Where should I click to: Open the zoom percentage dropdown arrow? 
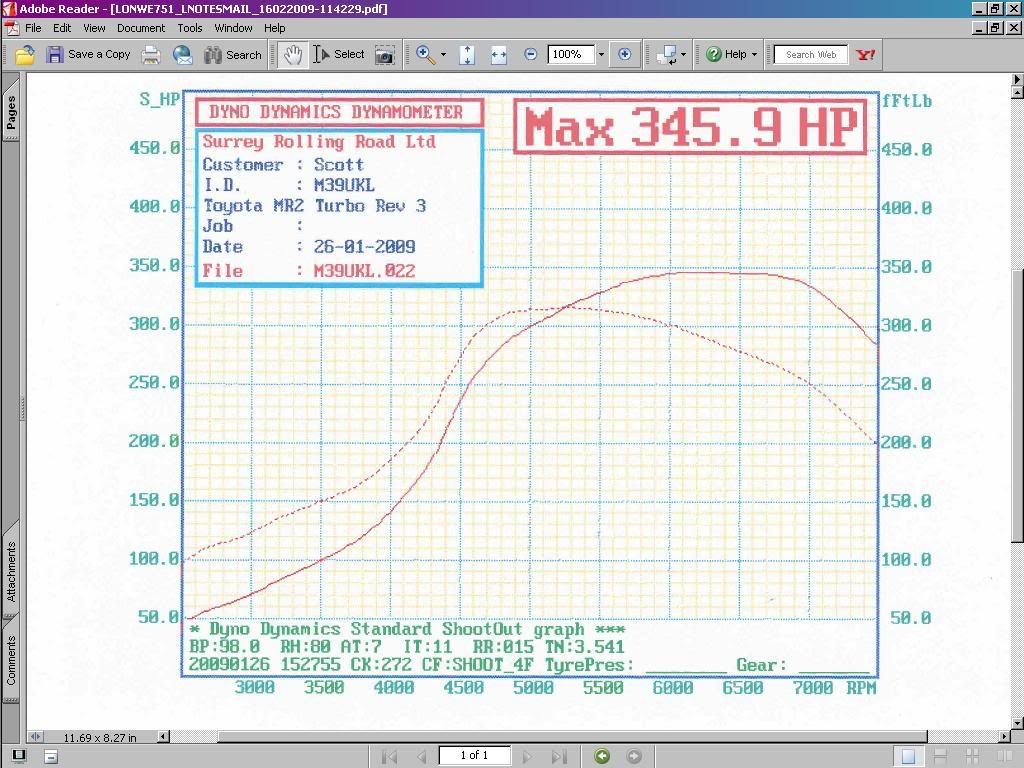click(601, 54)
